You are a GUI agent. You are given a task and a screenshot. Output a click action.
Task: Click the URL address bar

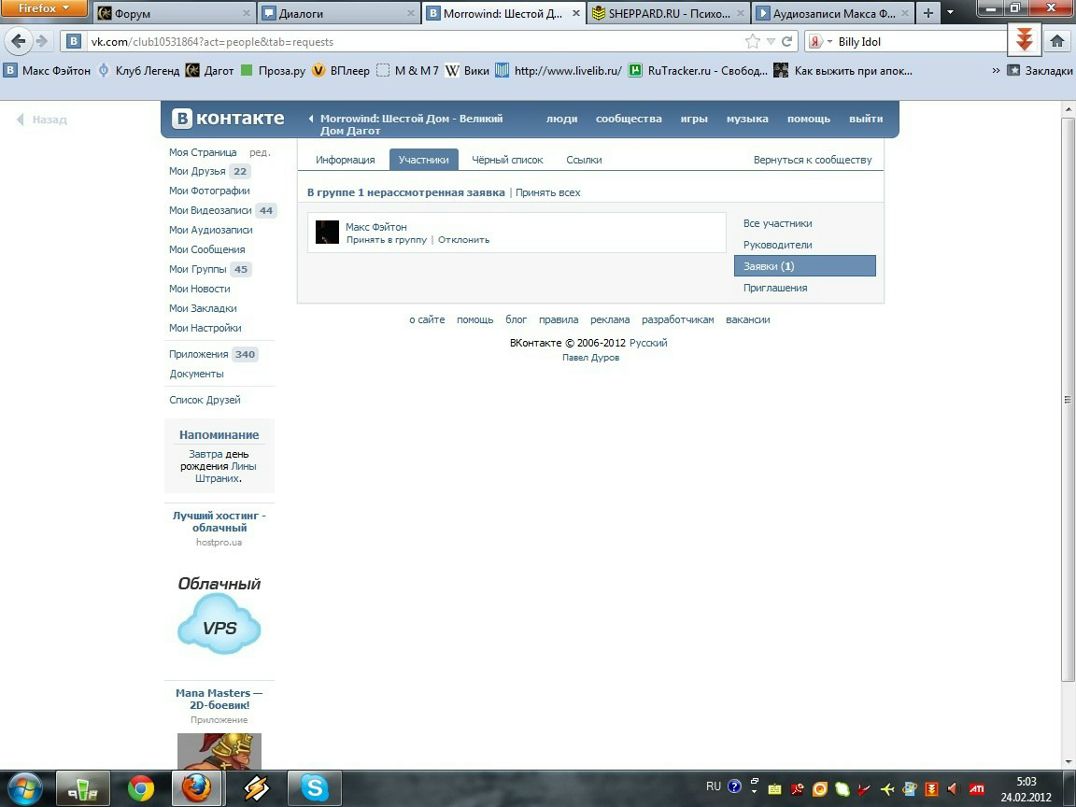(400, 42)
